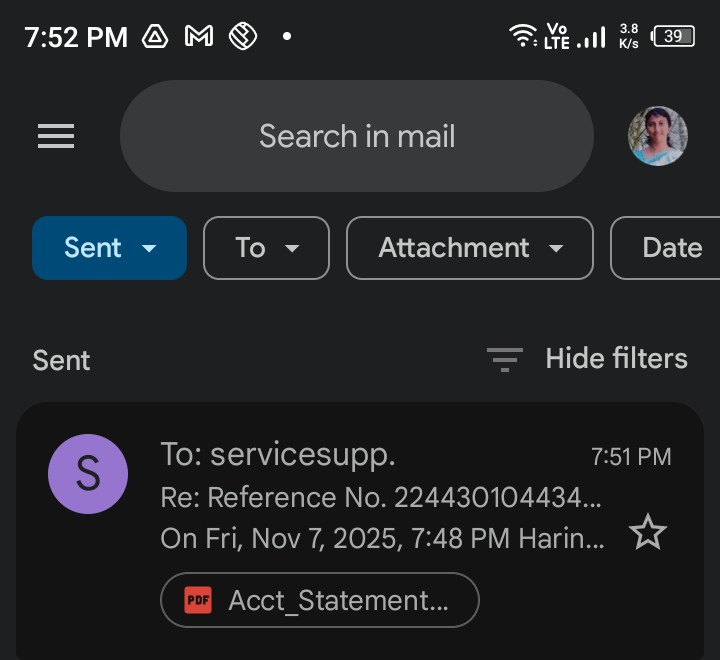Star the servicesupp email

(647, 534)
